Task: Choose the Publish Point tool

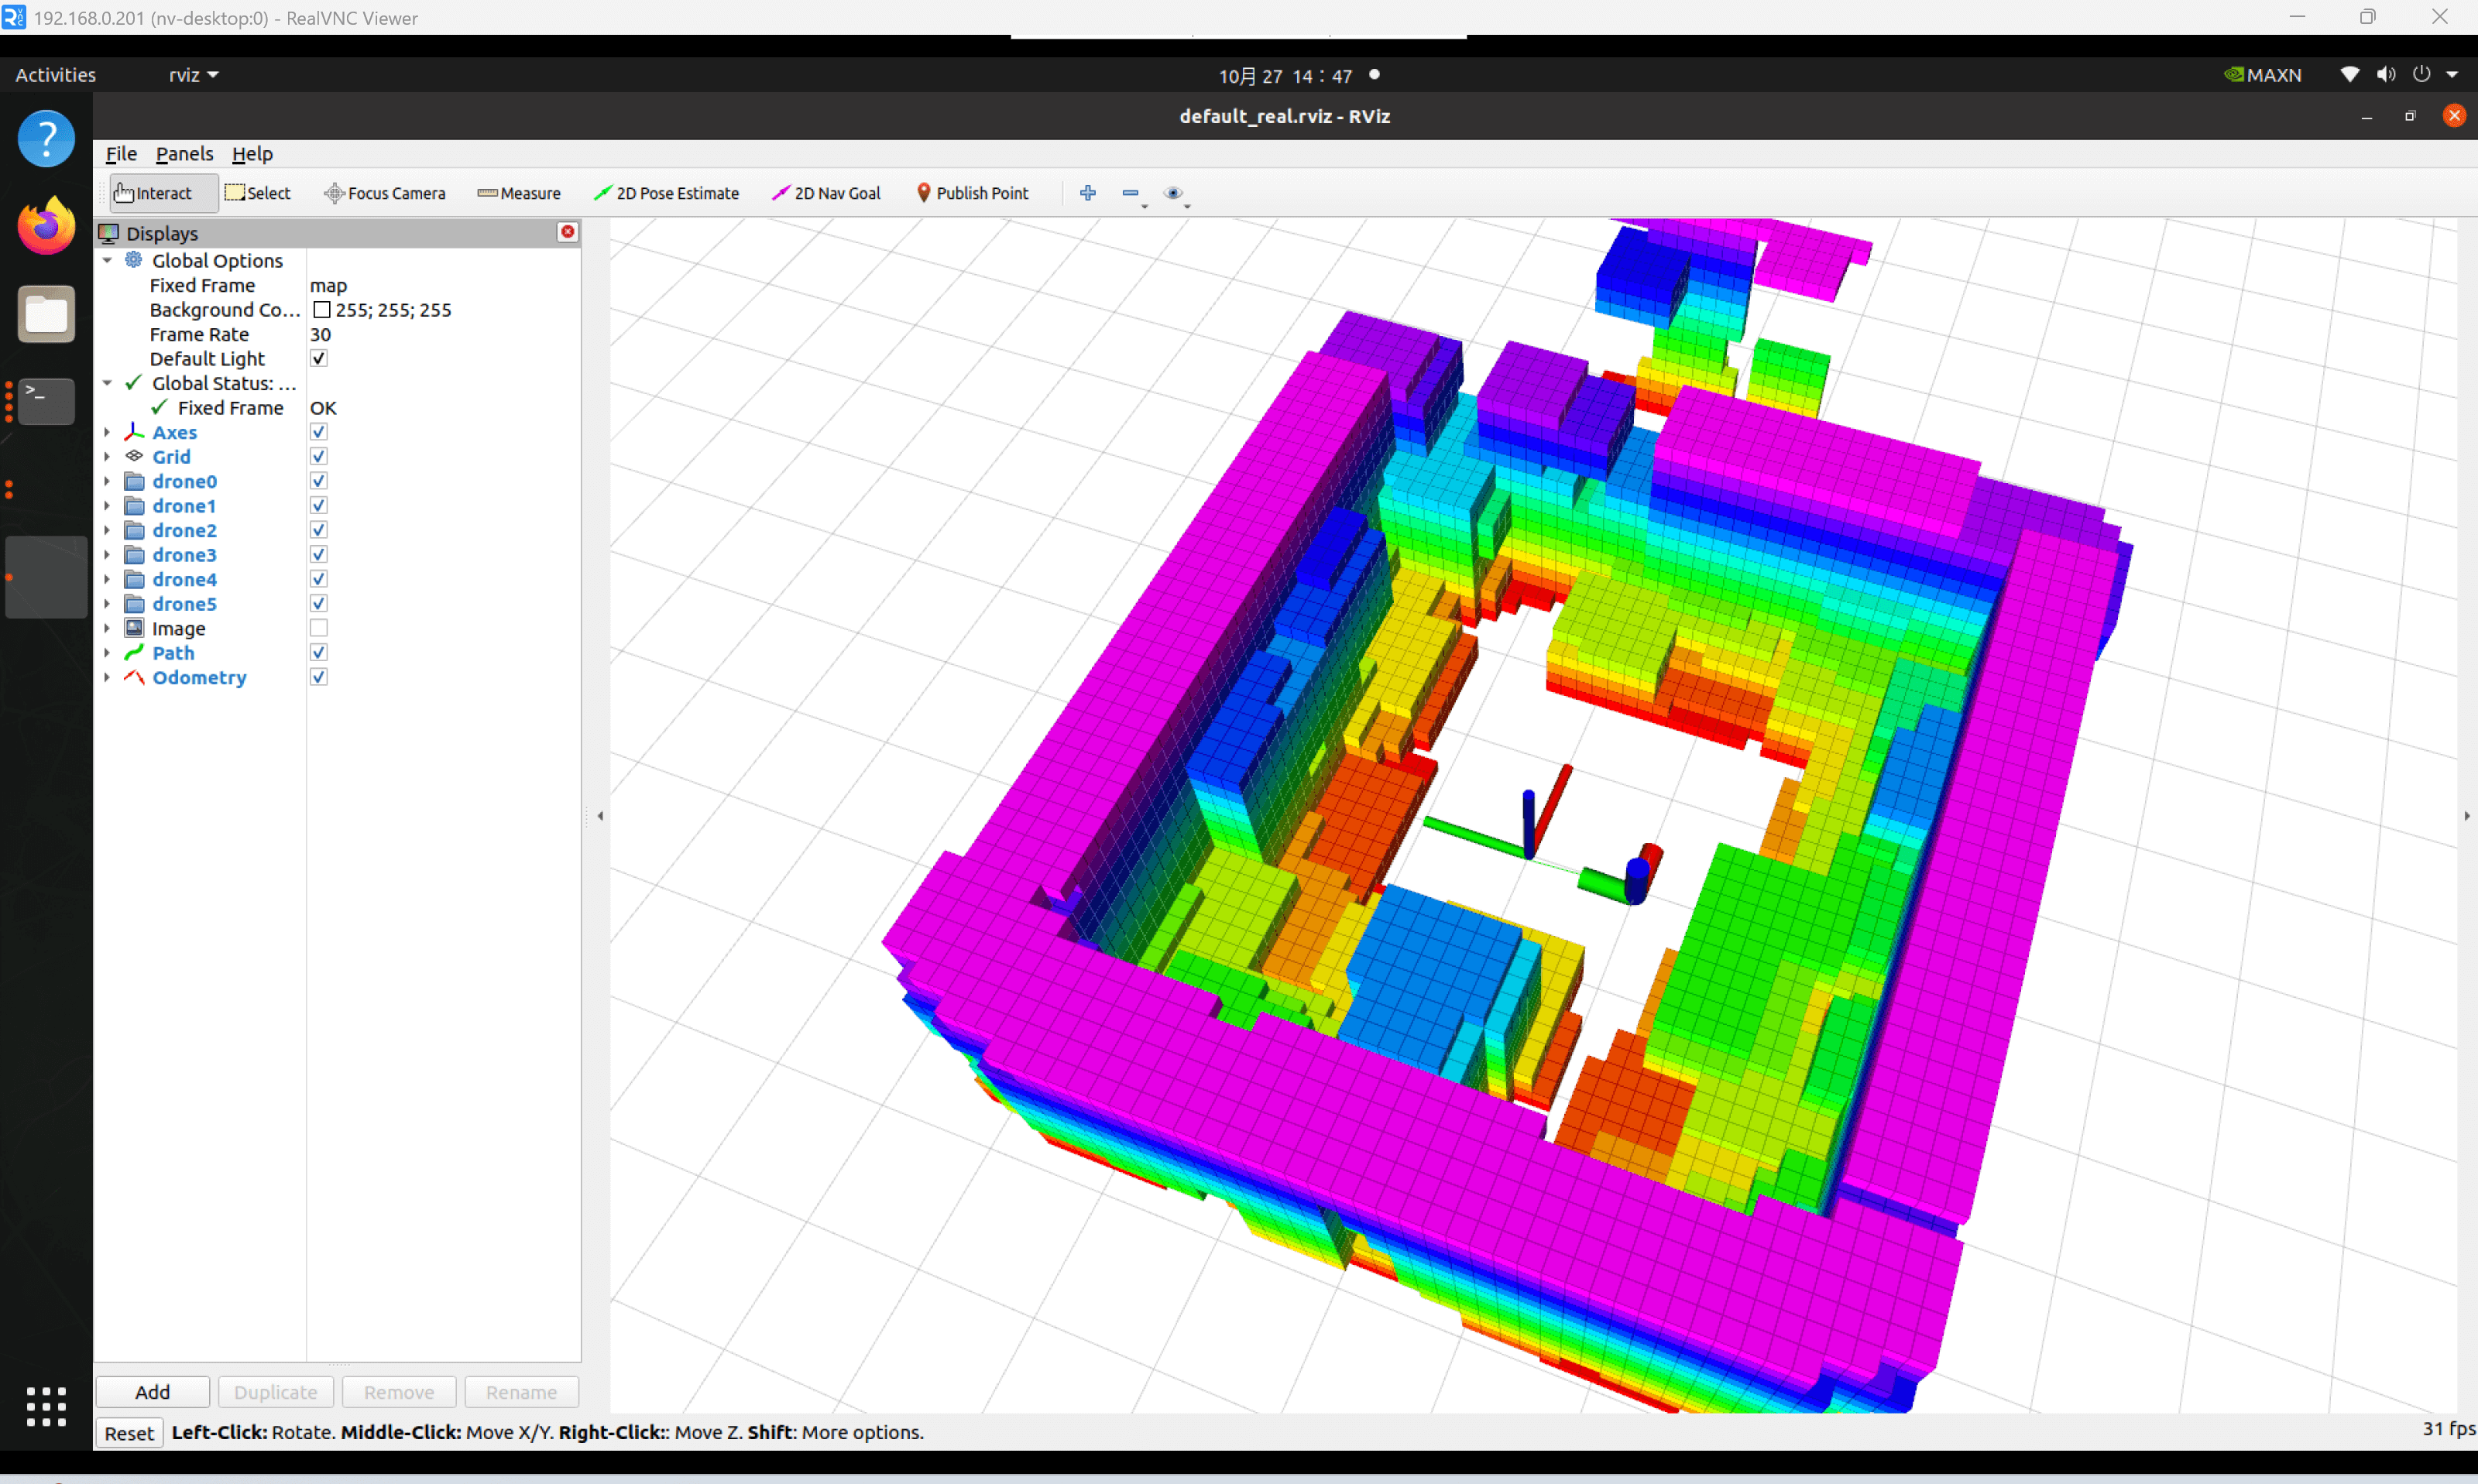Action: pos(973,193)
